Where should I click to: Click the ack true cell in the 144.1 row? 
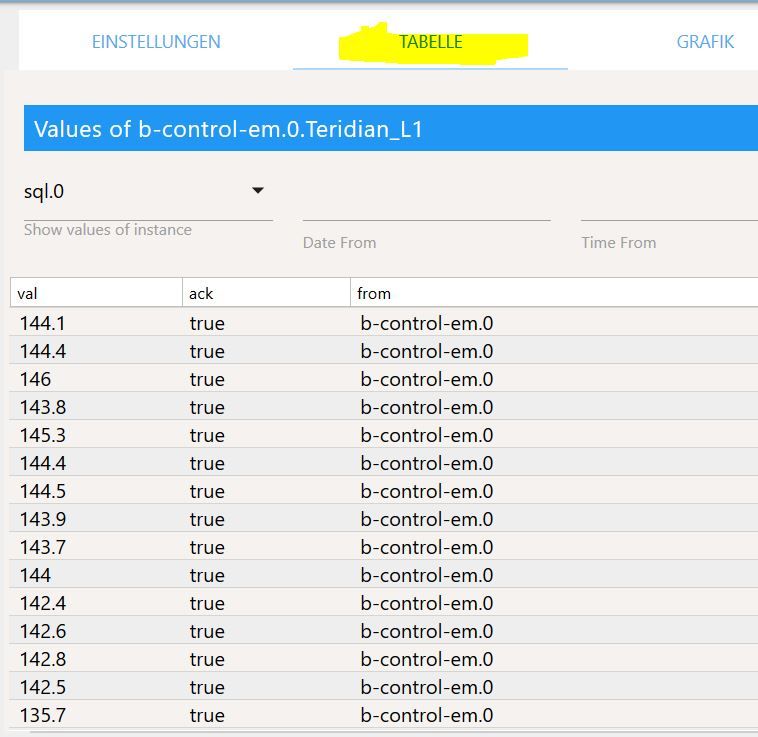[x=207, y=323]
